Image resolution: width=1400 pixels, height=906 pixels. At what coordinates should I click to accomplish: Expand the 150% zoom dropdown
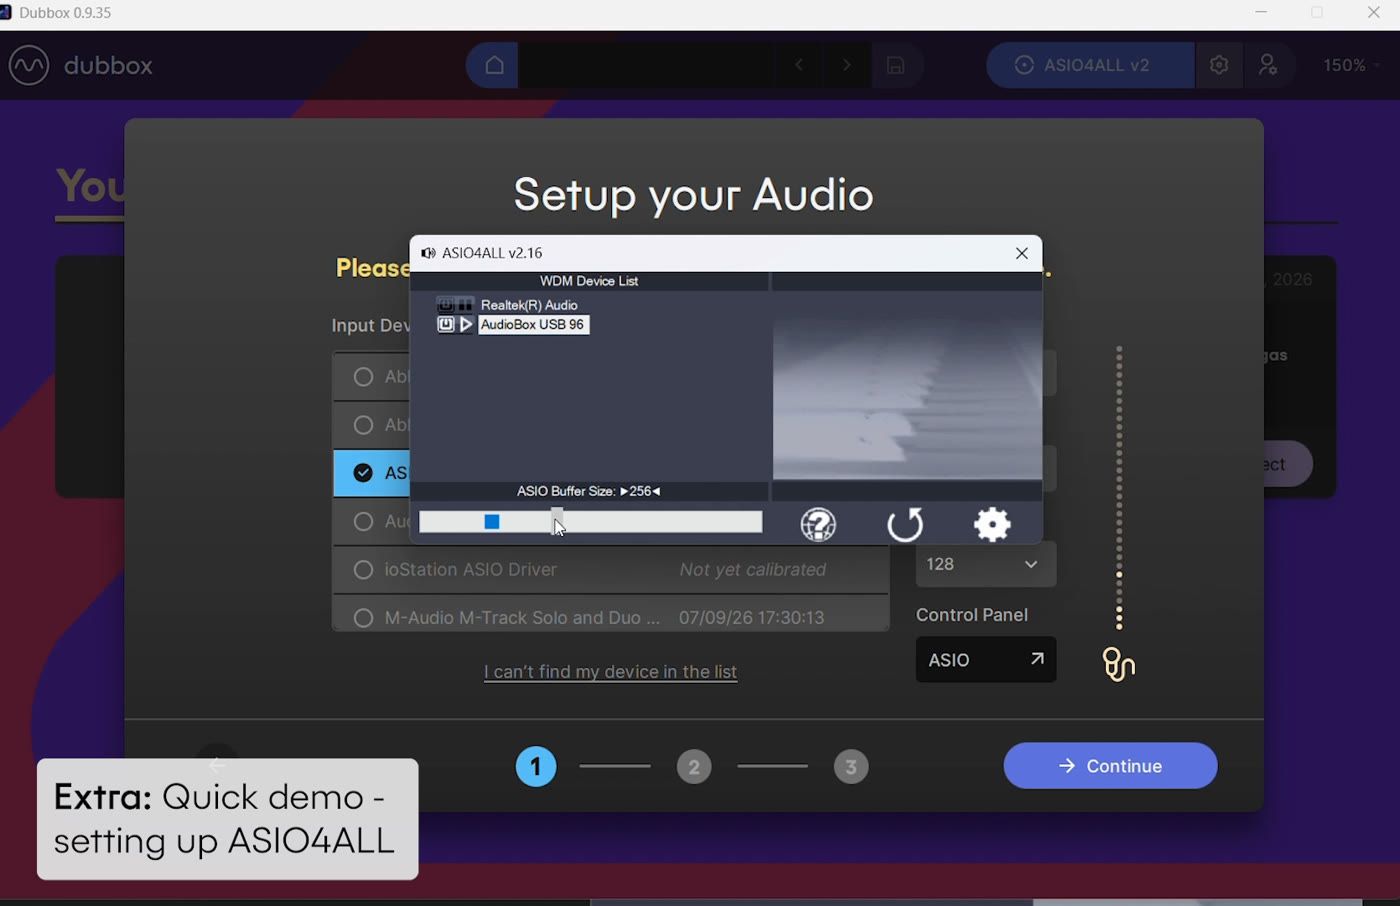[x=1351, y=65]
